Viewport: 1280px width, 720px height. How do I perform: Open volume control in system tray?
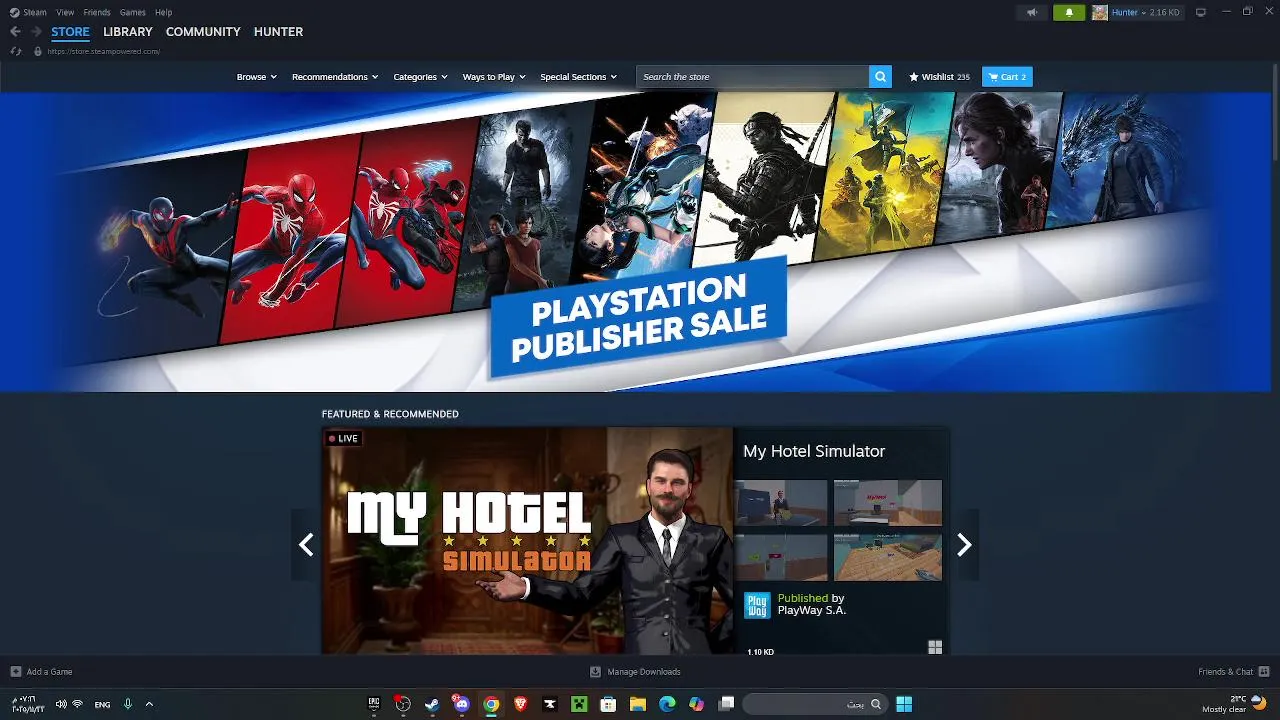pos(61,704)
